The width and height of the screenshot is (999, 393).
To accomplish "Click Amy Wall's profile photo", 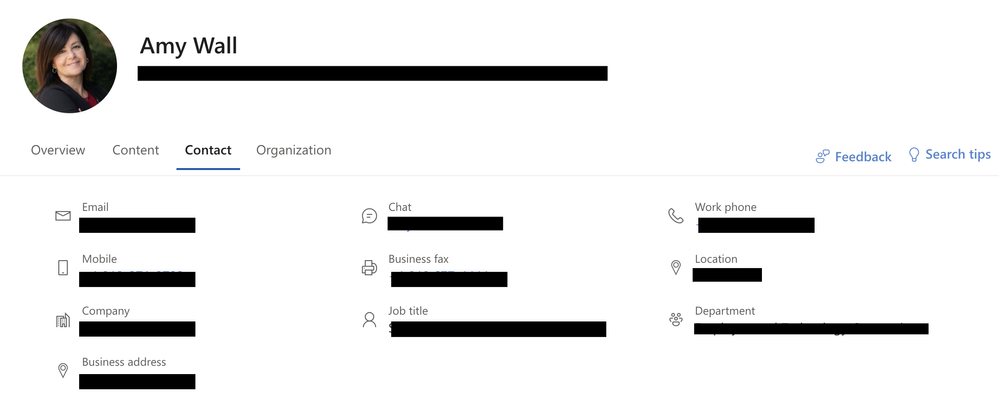I will pos(69,66).
